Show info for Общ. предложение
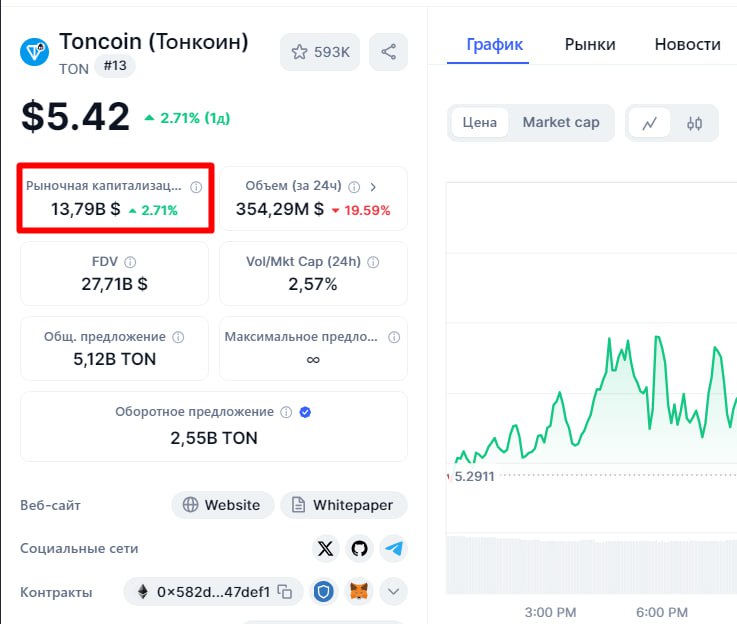The width and height of the screenshot is (737, 624). [x=178, y=337]
